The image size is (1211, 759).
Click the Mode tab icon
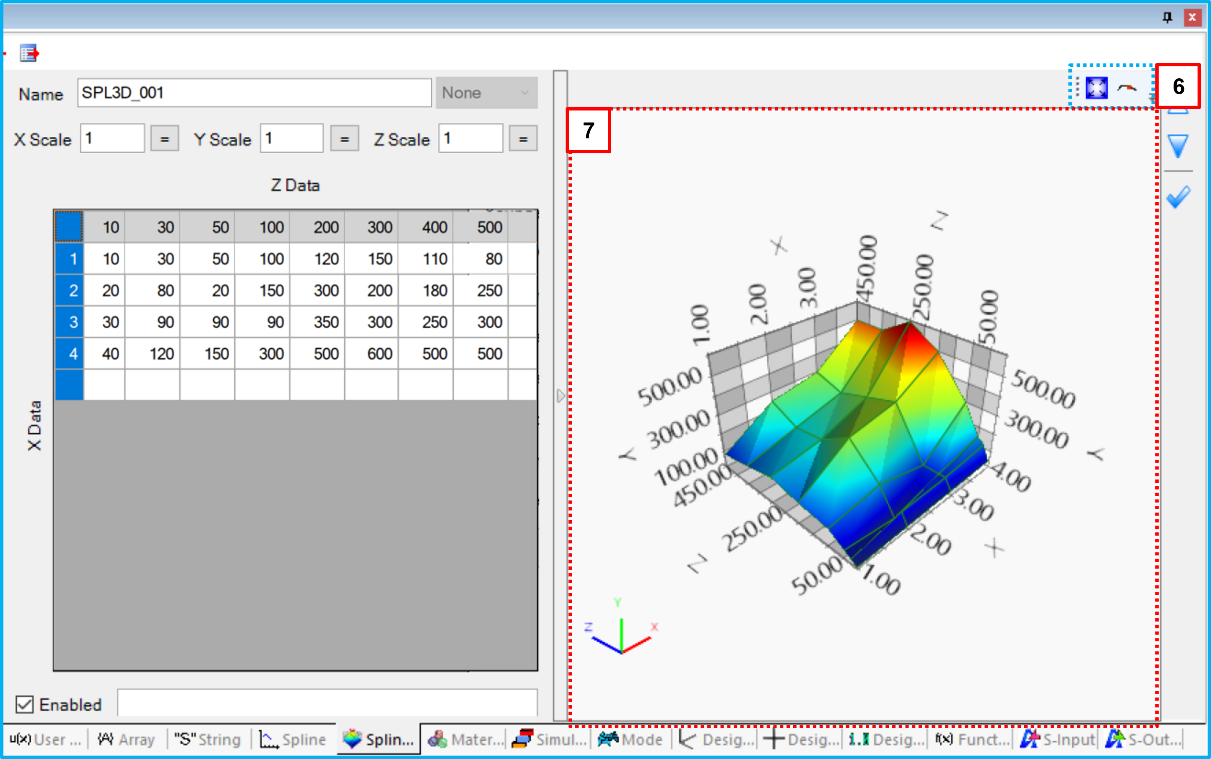[x=608, y=739]
